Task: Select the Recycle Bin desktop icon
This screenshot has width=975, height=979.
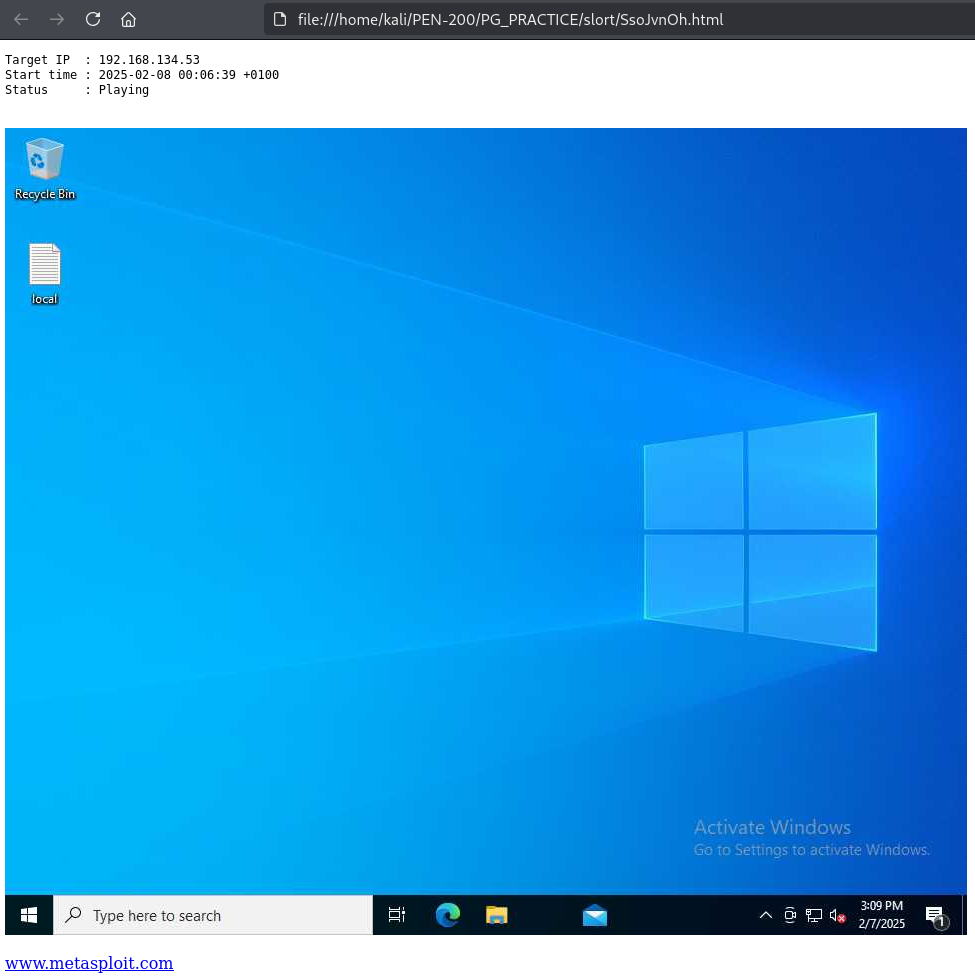Action: (x=44, y=169)
